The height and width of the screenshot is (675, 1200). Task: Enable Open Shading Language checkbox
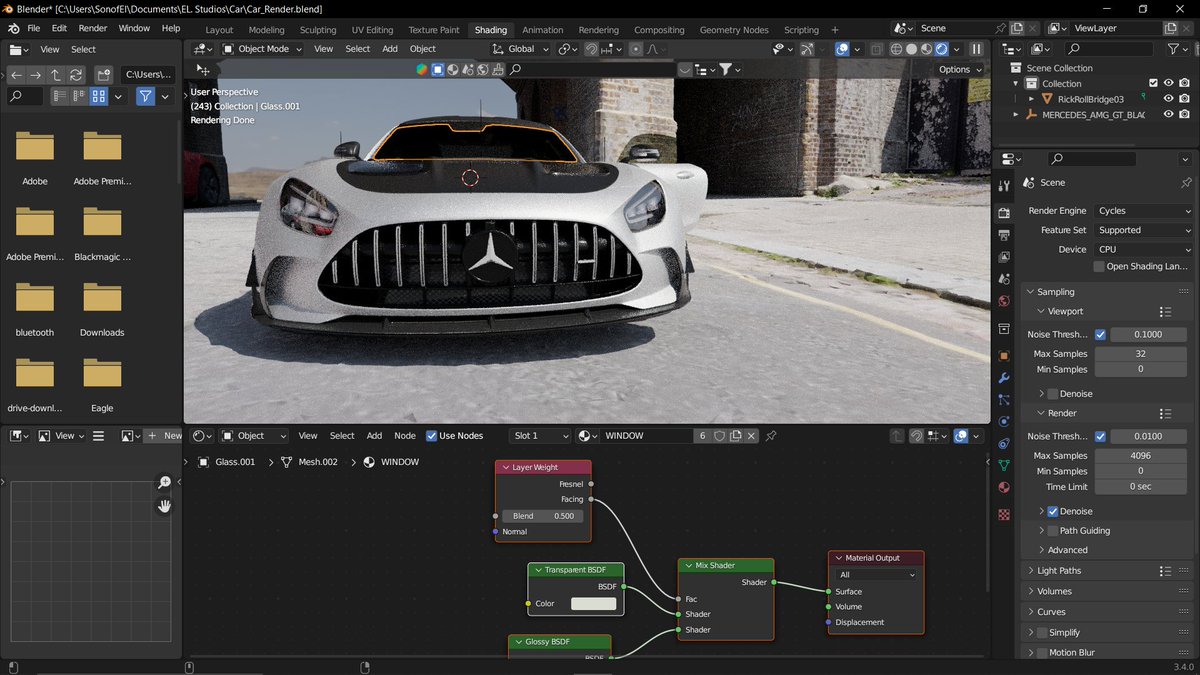pyautogui.click(x=1099, y=266)
